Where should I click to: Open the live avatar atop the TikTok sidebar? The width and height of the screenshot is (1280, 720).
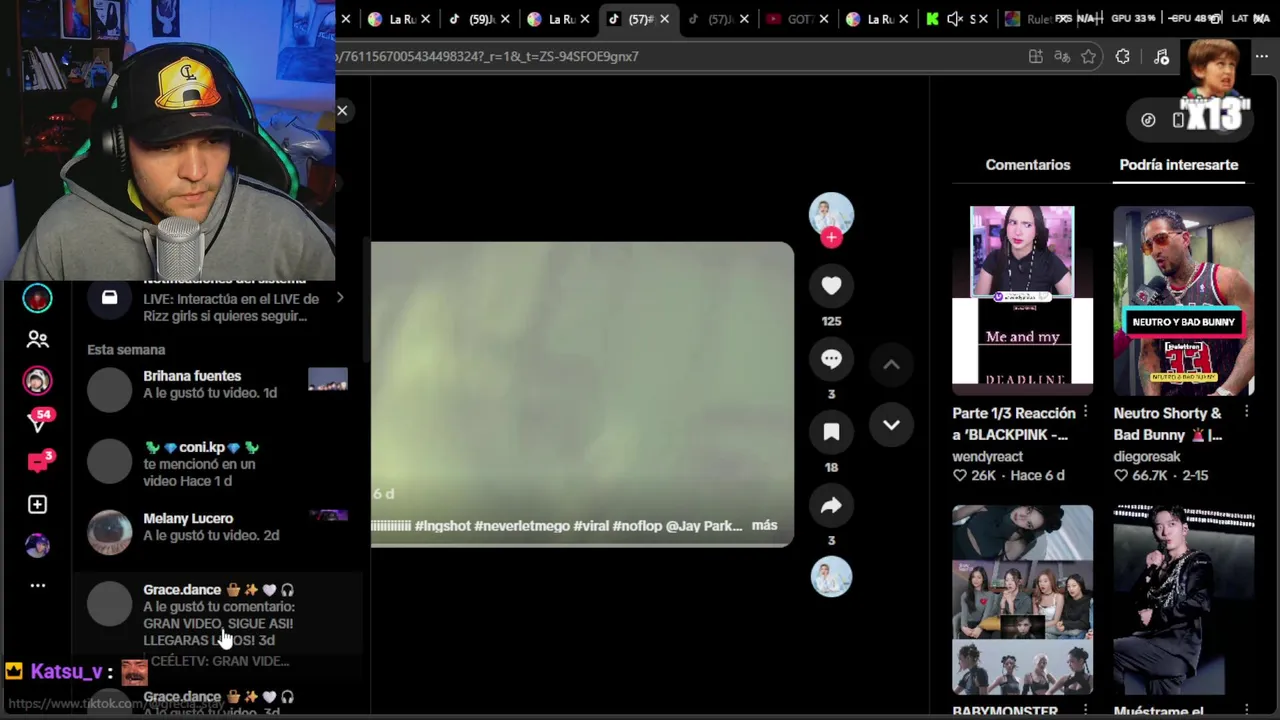pos(37,298)
